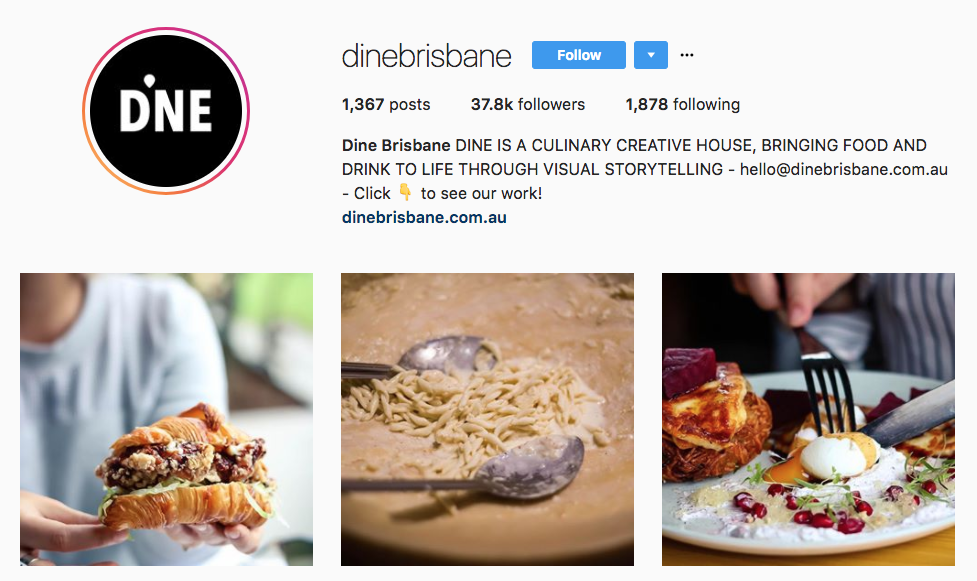Click the pointing-down hand emoji in bio
This screenshot has height=581, width=977.
(405, 193)
